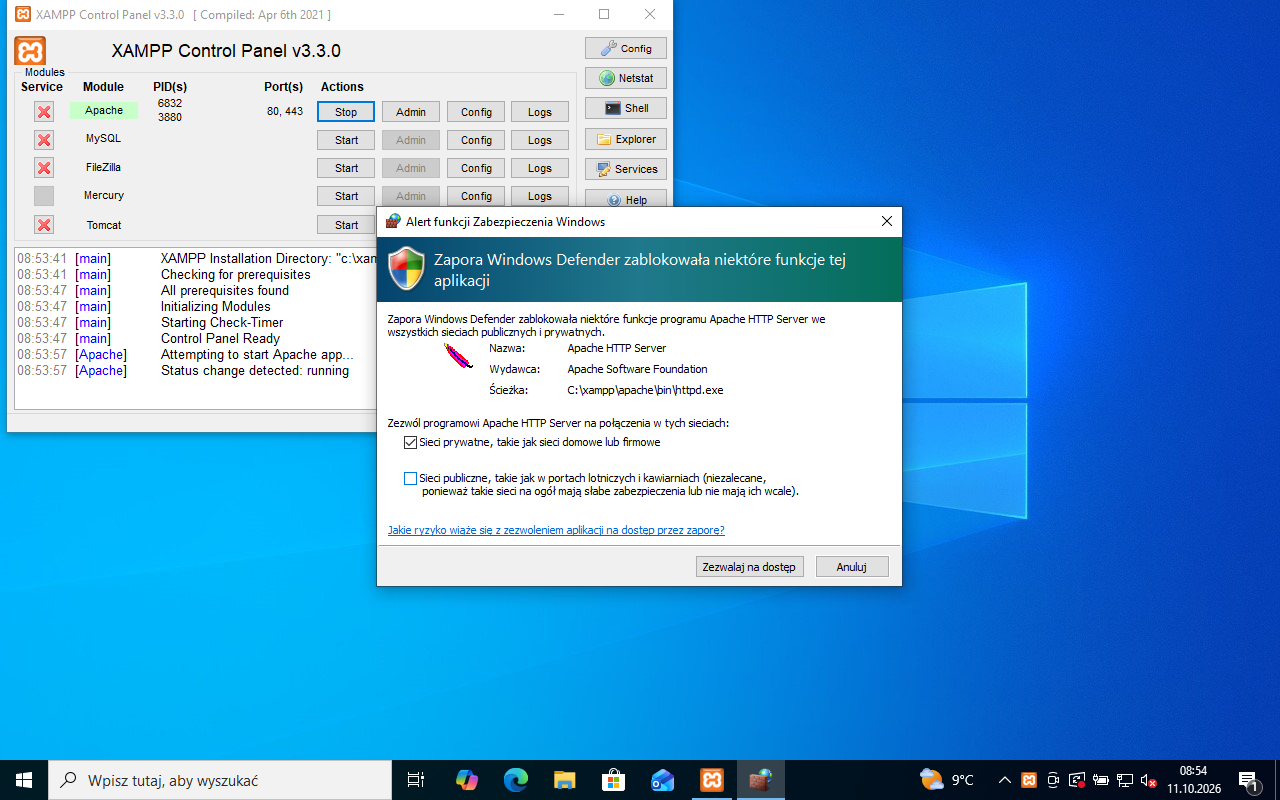Open Explorer from the XAMPP side panel
Viewport: 1280px width, 800px height.
tap(626, 139)
